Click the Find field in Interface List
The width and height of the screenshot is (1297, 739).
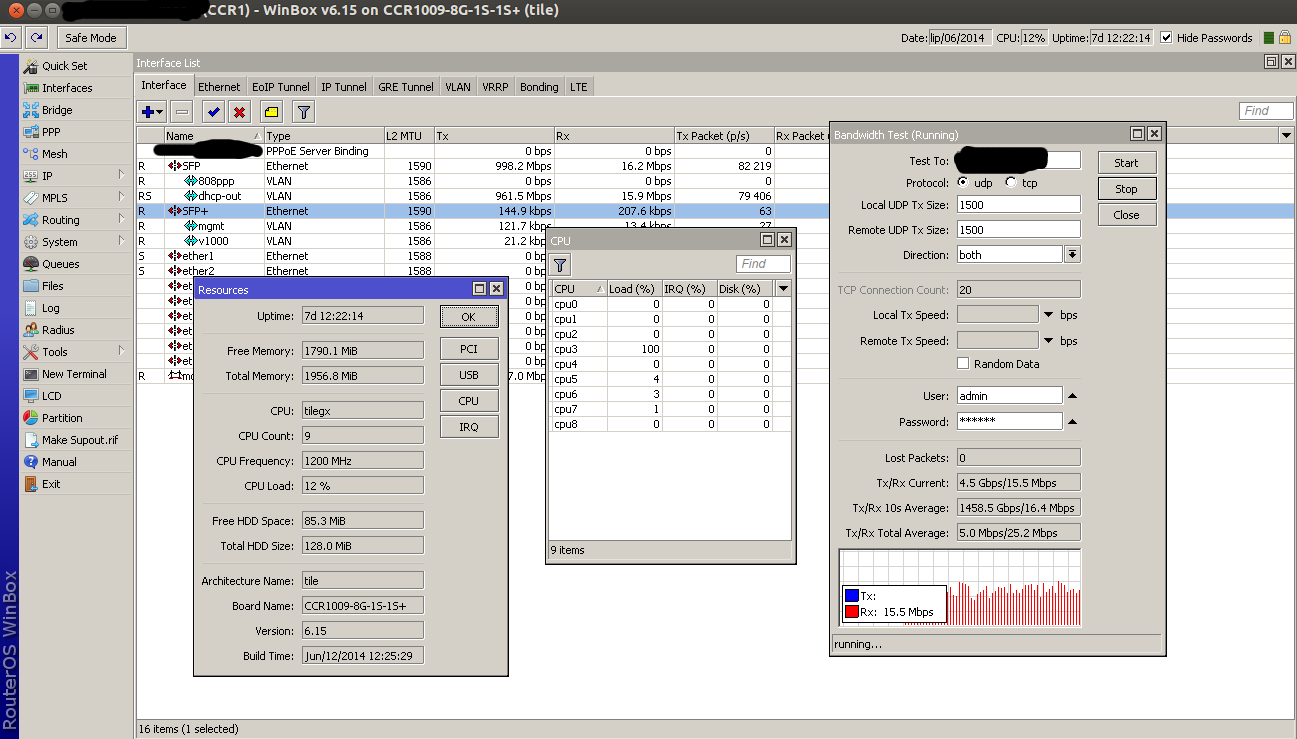click(1265, 111)
